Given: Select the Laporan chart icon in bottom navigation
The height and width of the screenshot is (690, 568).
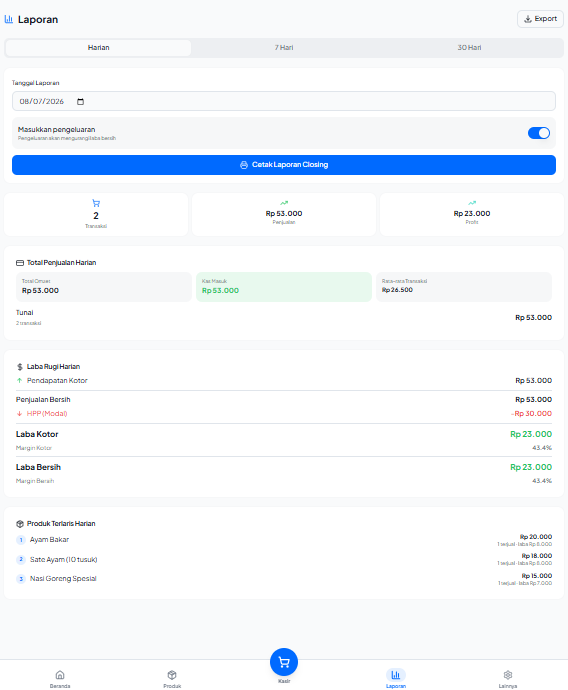Looking at the screenshot, I should point(396,675).
